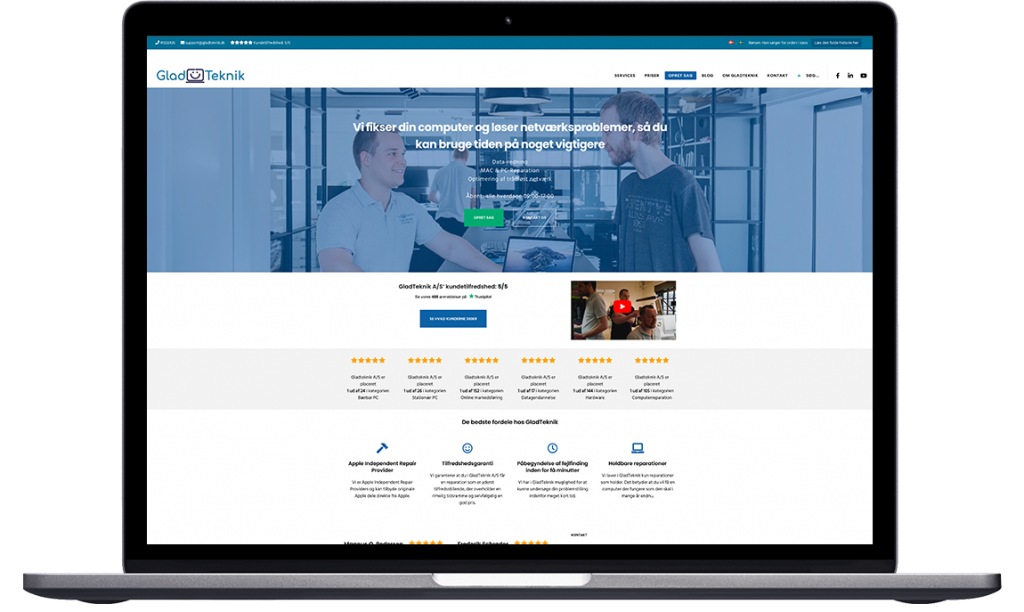Click the stars above Online markedsføring ranking

tap(481, 361)
